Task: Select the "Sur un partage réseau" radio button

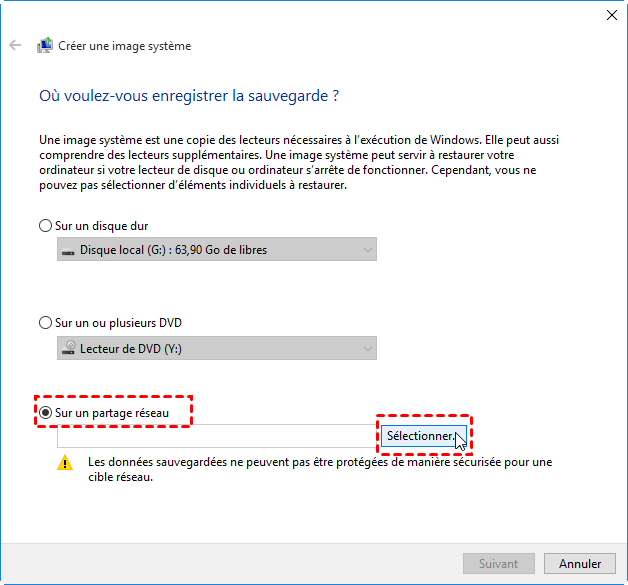Action: [x=45, y=411]
